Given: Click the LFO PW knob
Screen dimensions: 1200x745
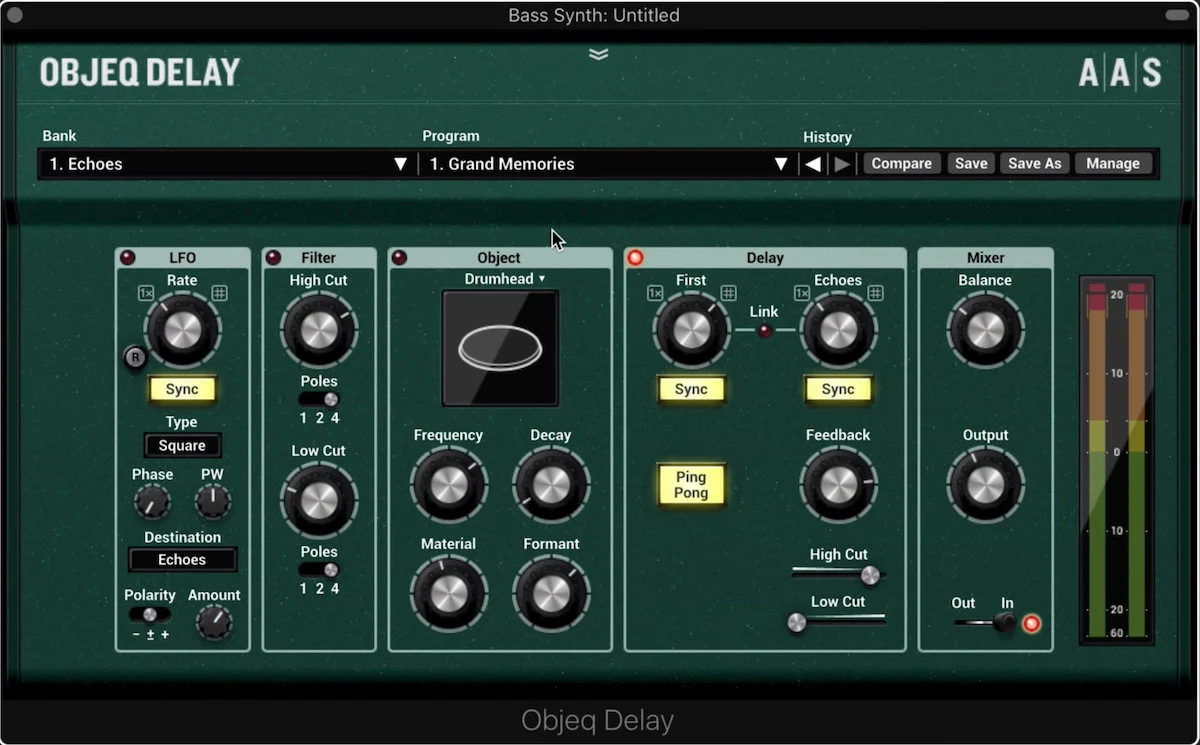Looking at the screenshot, I should (213, 502).
